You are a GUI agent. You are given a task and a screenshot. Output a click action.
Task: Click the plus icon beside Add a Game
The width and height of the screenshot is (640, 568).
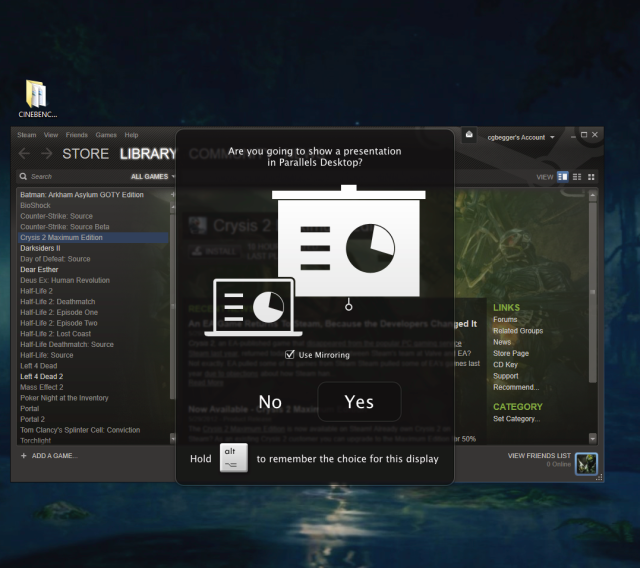click(24, 455)
